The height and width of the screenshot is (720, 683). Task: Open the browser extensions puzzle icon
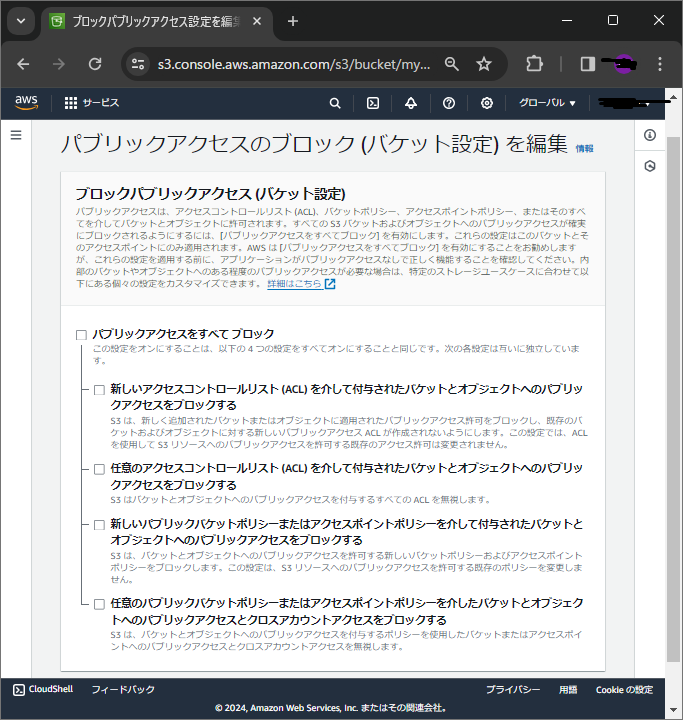534,64
